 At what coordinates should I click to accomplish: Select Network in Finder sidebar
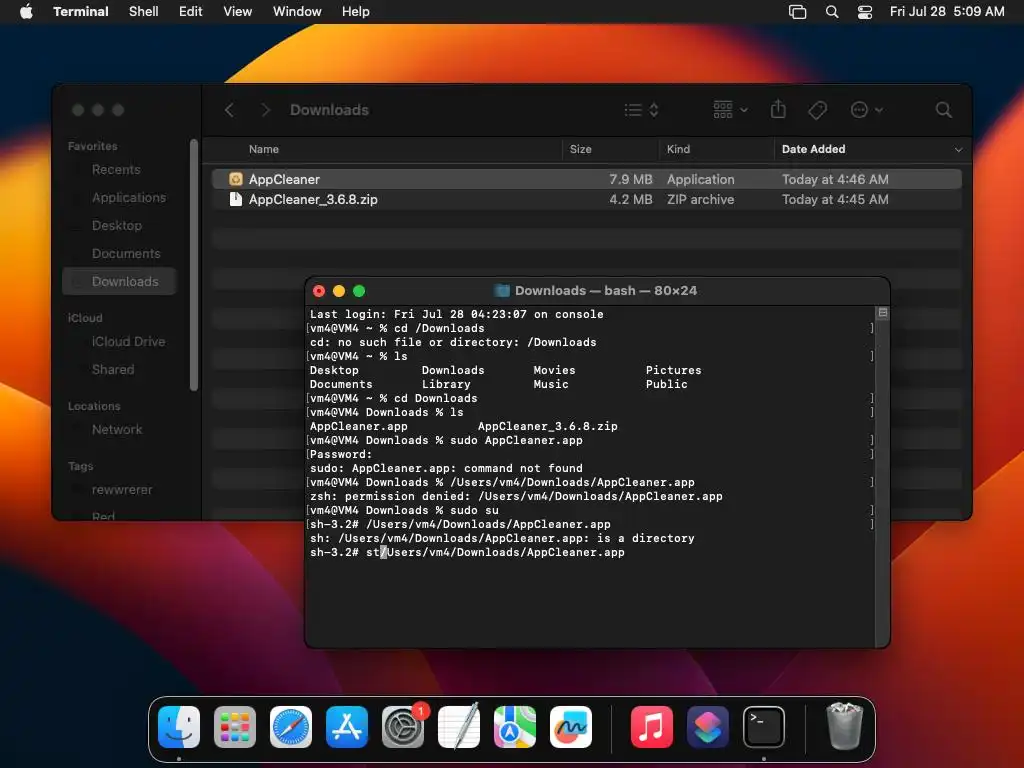(x=117, y=430)
